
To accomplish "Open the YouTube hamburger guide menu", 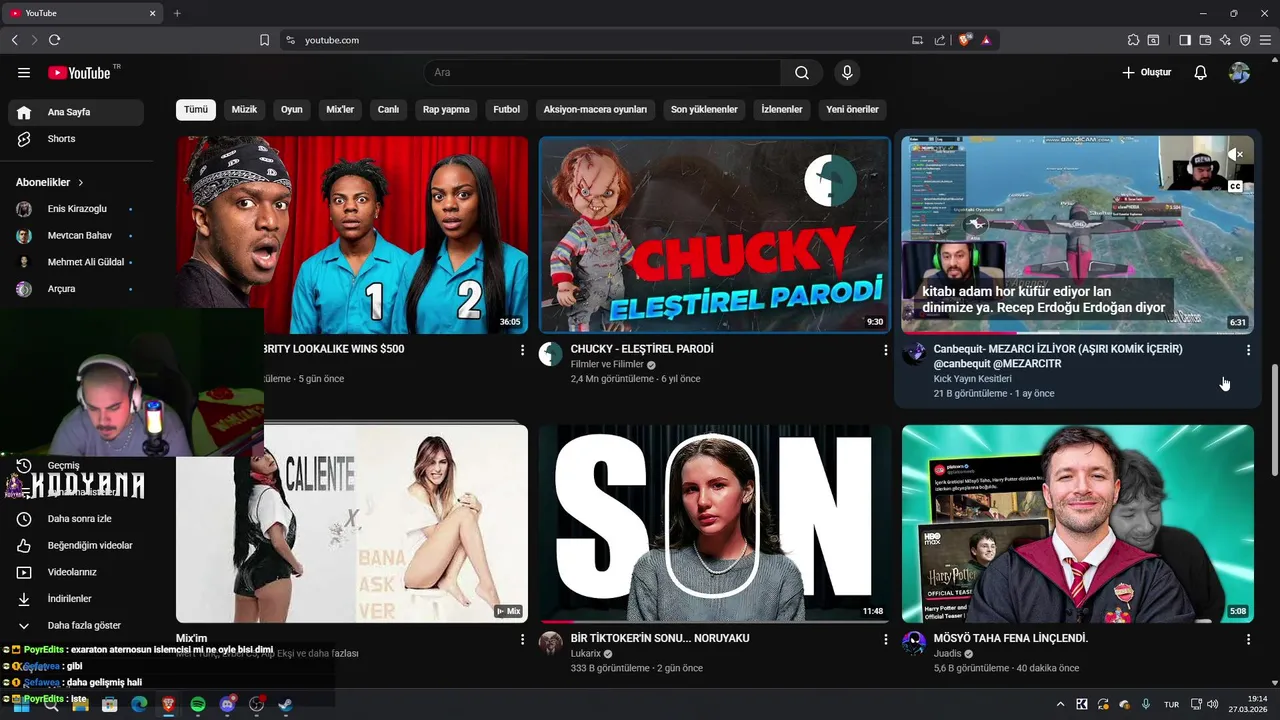I will [24, 73].
